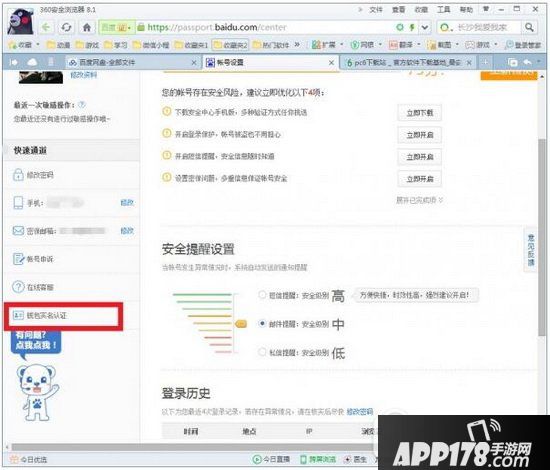
Task: Click help icon next to 最近一次敏感操作
Action: click(82, 104)
